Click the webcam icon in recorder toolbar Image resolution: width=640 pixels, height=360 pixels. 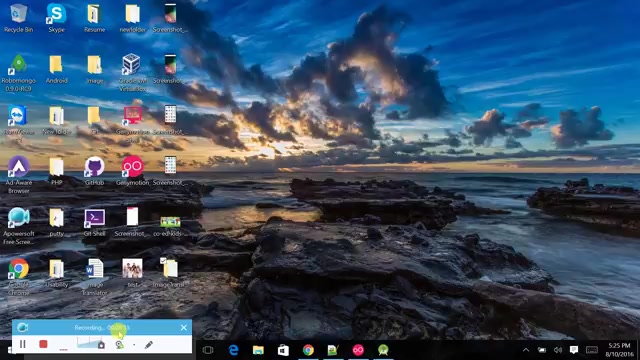coord(120,345)
